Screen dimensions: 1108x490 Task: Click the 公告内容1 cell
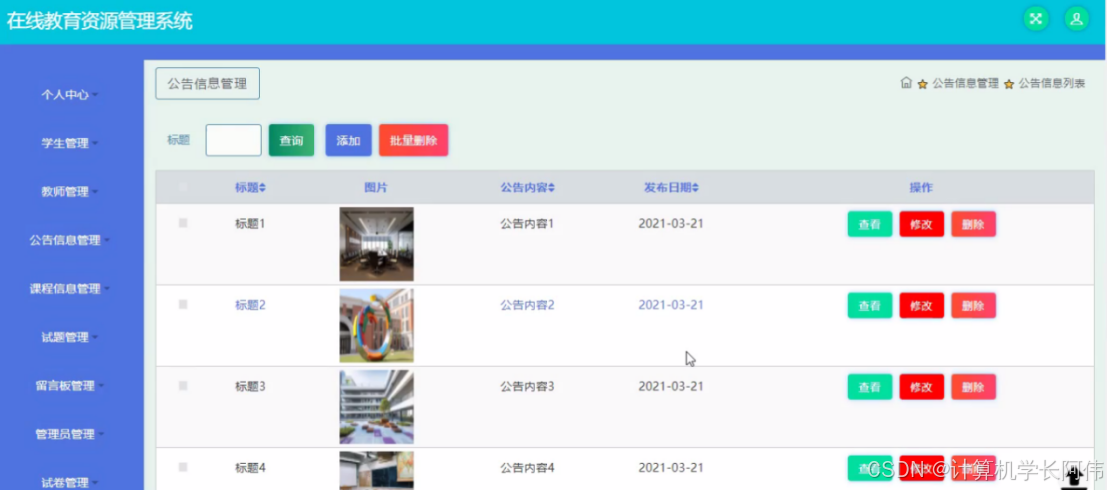tap(527, 223)
